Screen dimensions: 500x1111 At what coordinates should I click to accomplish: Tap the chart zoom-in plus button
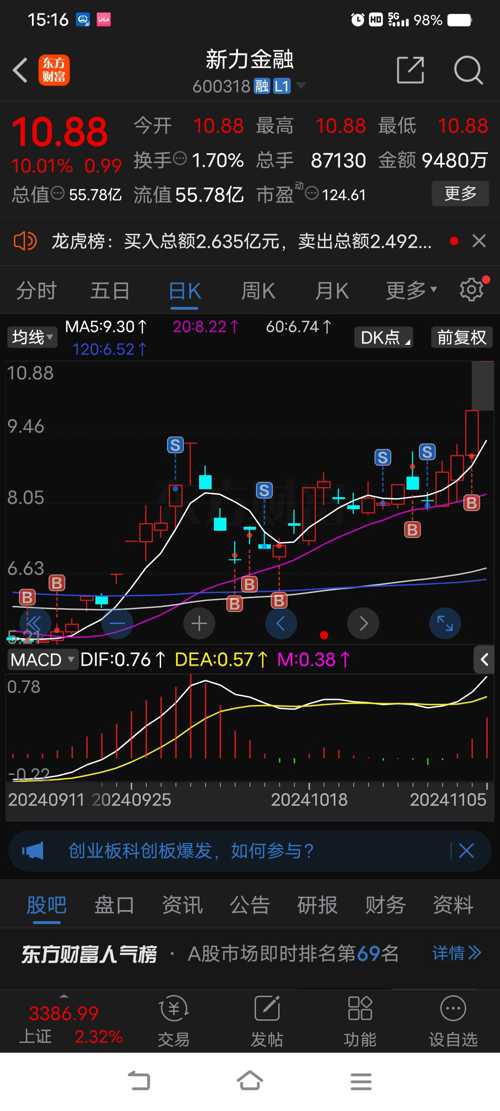[199, 624]
